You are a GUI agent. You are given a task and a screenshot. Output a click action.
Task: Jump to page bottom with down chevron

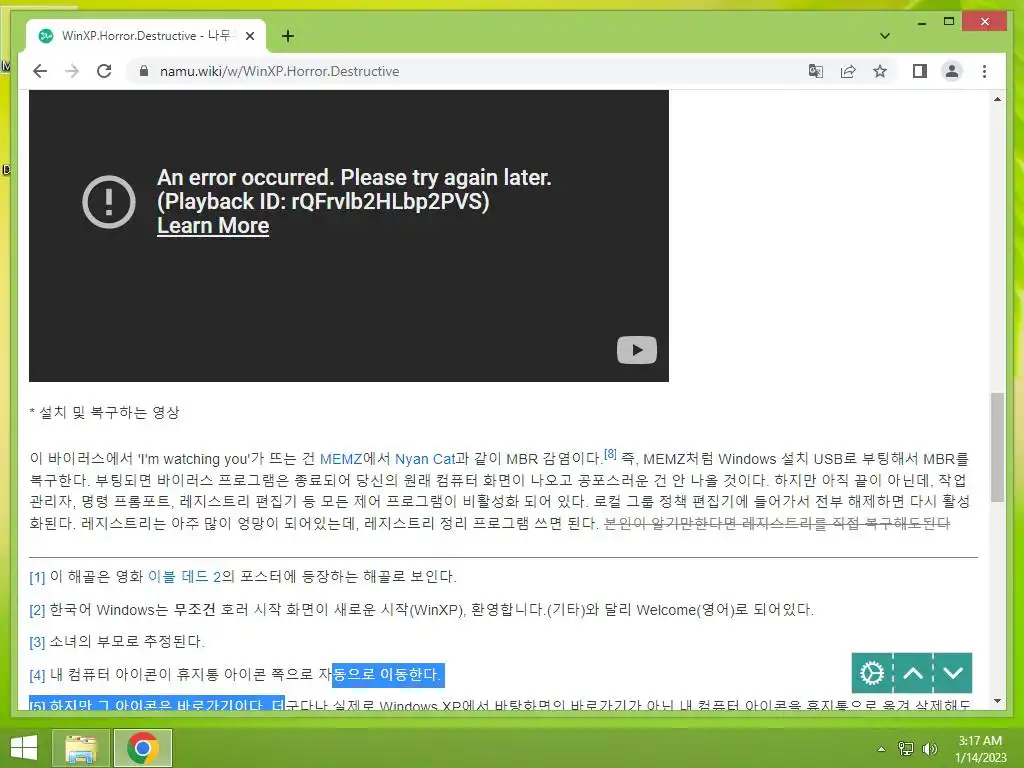[x=953, y=673]
